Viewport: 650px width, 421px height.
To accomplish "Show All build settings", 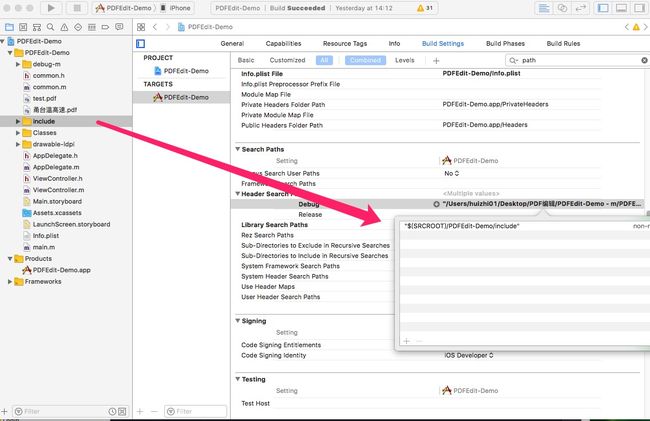I will (324, 60).
